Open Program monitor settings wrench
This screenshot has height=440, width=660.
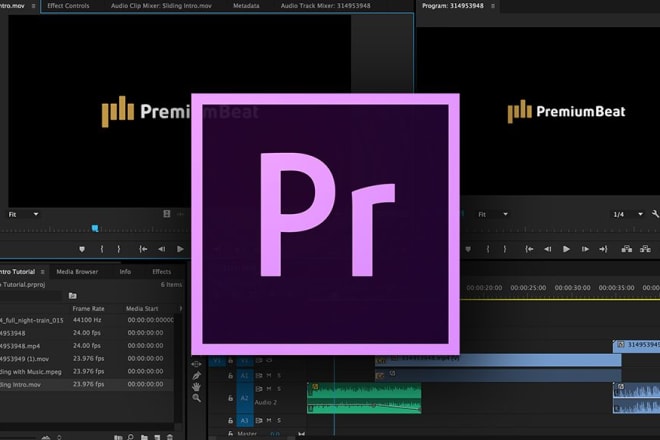tap(655, 214)
